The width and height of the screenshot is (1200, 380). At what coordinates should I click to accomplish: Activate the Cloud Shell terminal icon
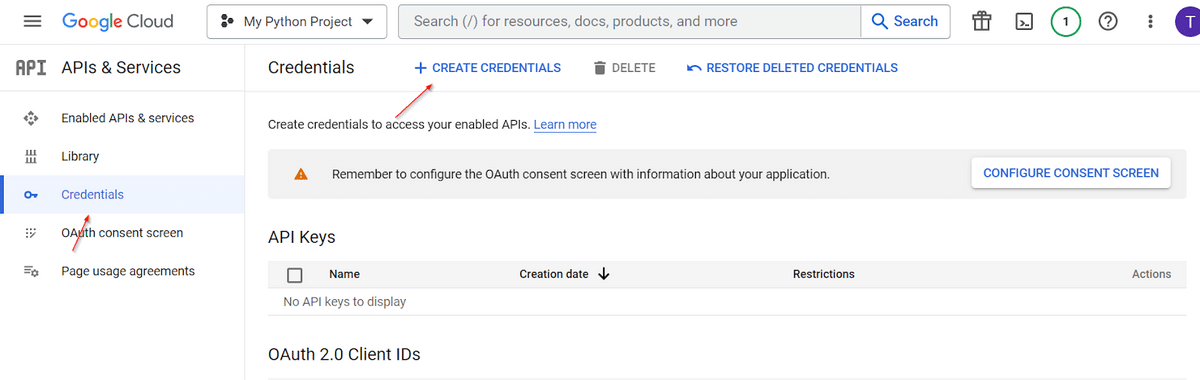tap(1024, 21)
